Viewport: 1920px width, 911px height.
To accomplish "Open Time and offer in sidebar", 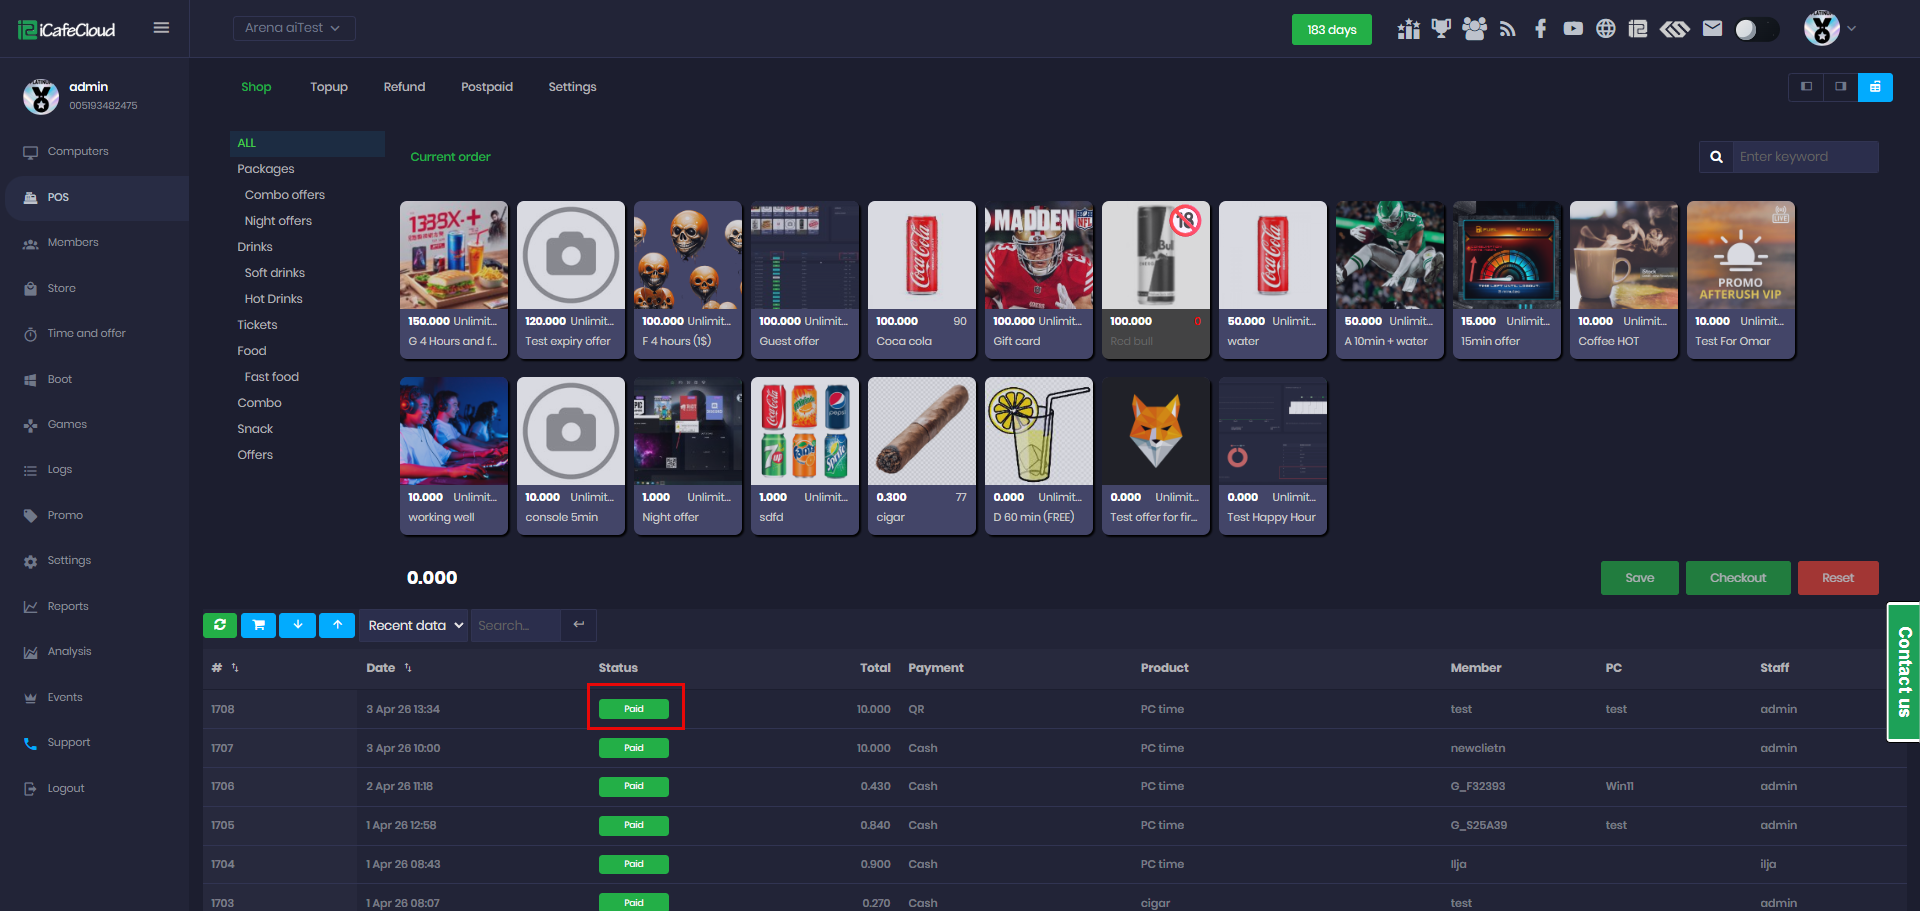I will [86, 334].
